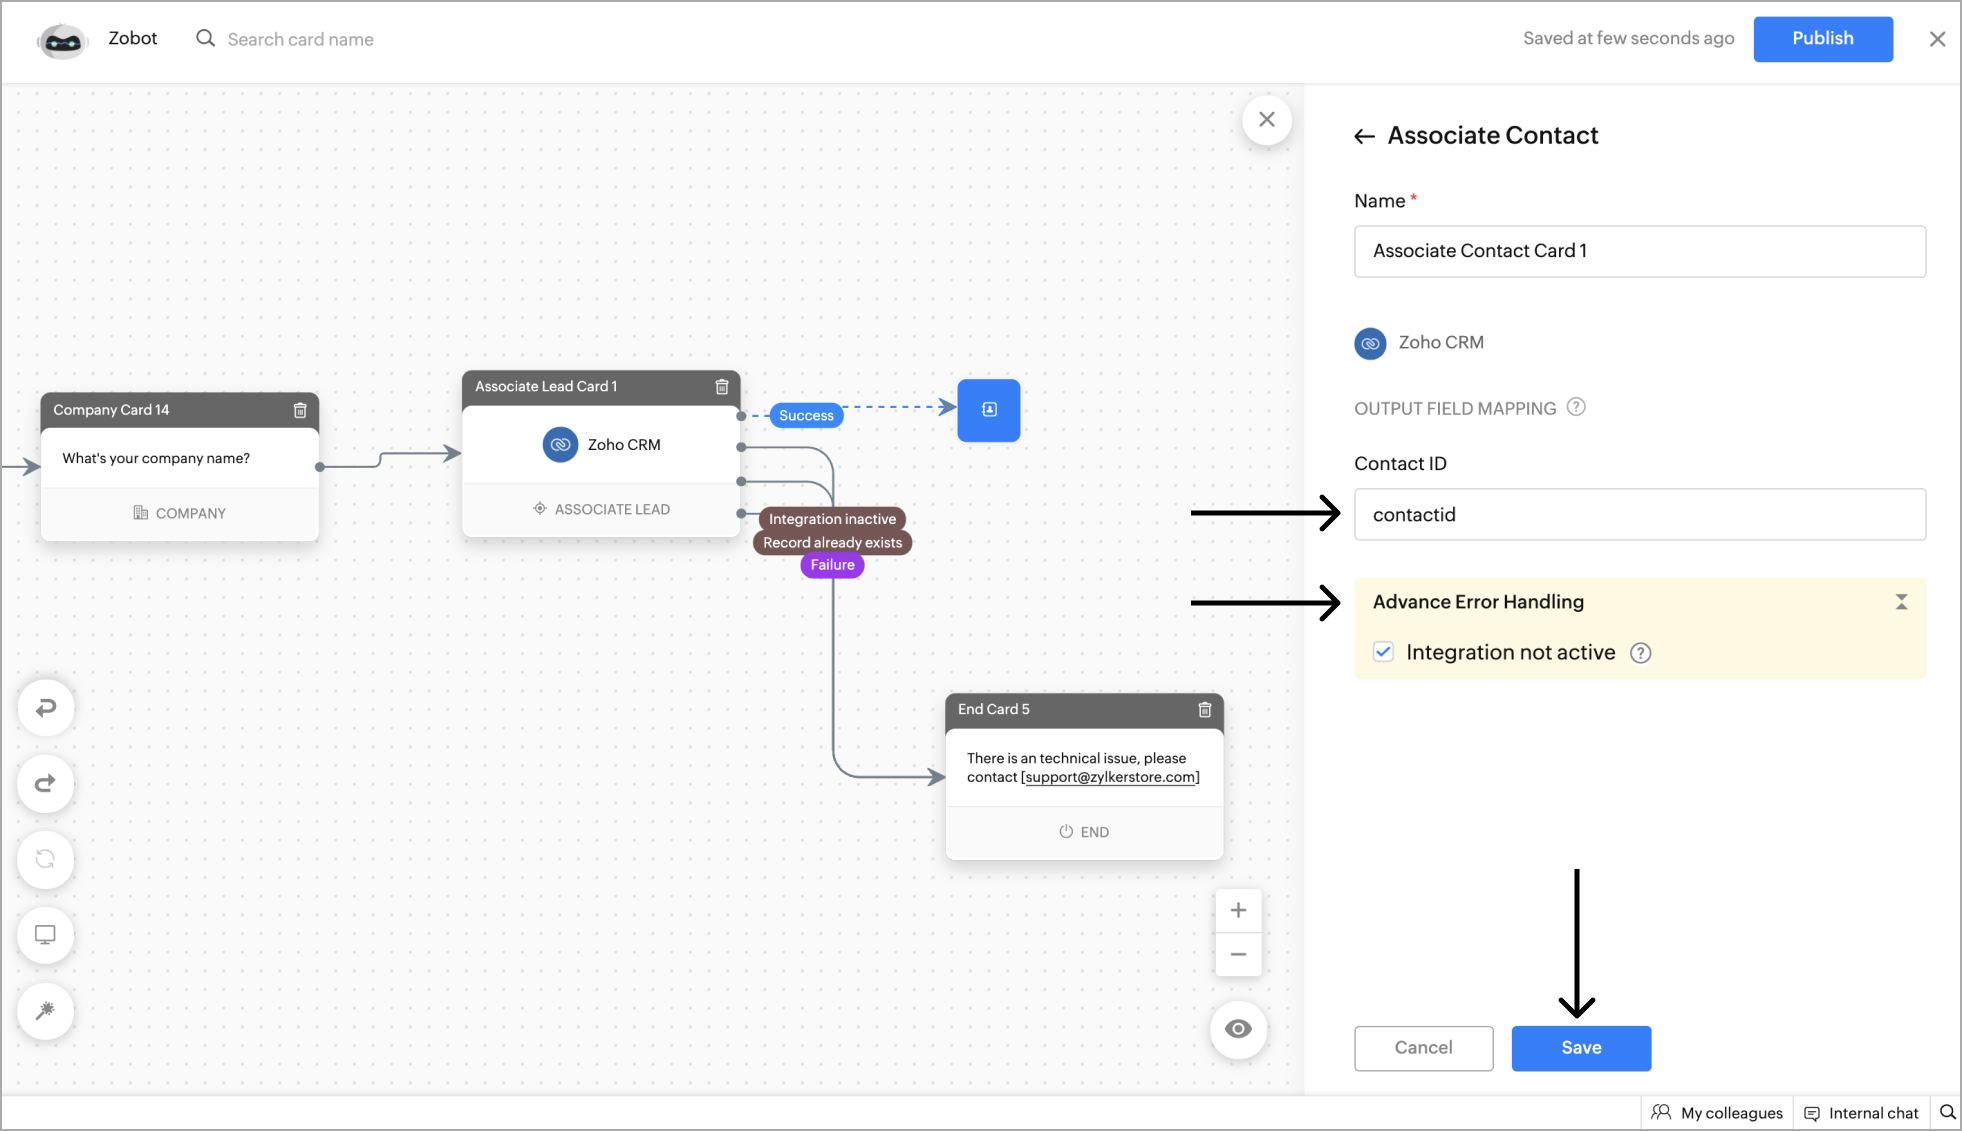Click zoom in on the canvas
Viewport: 1962px width, 1131px height.
(1238, 909)
